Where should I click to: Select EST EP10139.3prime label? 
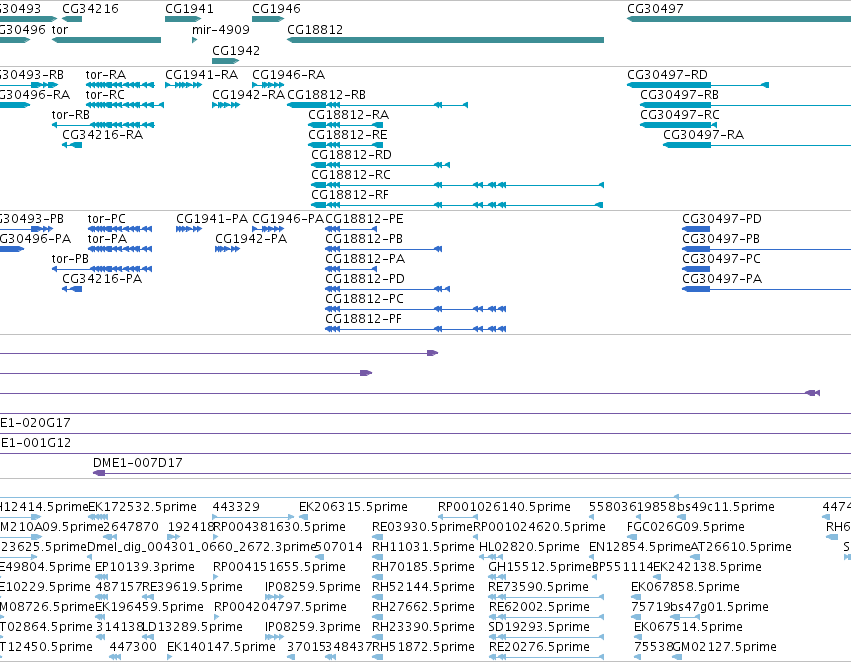[145, 567]
